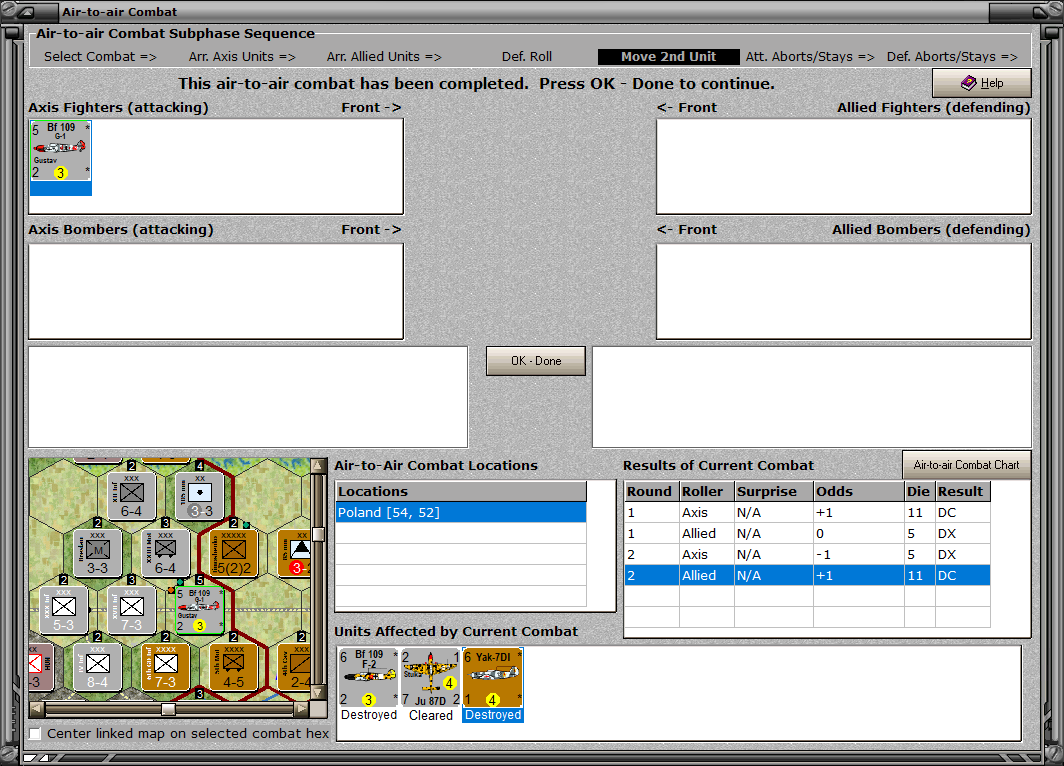The width and height of the screenshot is (1064, 766).
Task: Click the 8-4 infantry counter on map
Action: pyautogui.click(x=98, y=667)
